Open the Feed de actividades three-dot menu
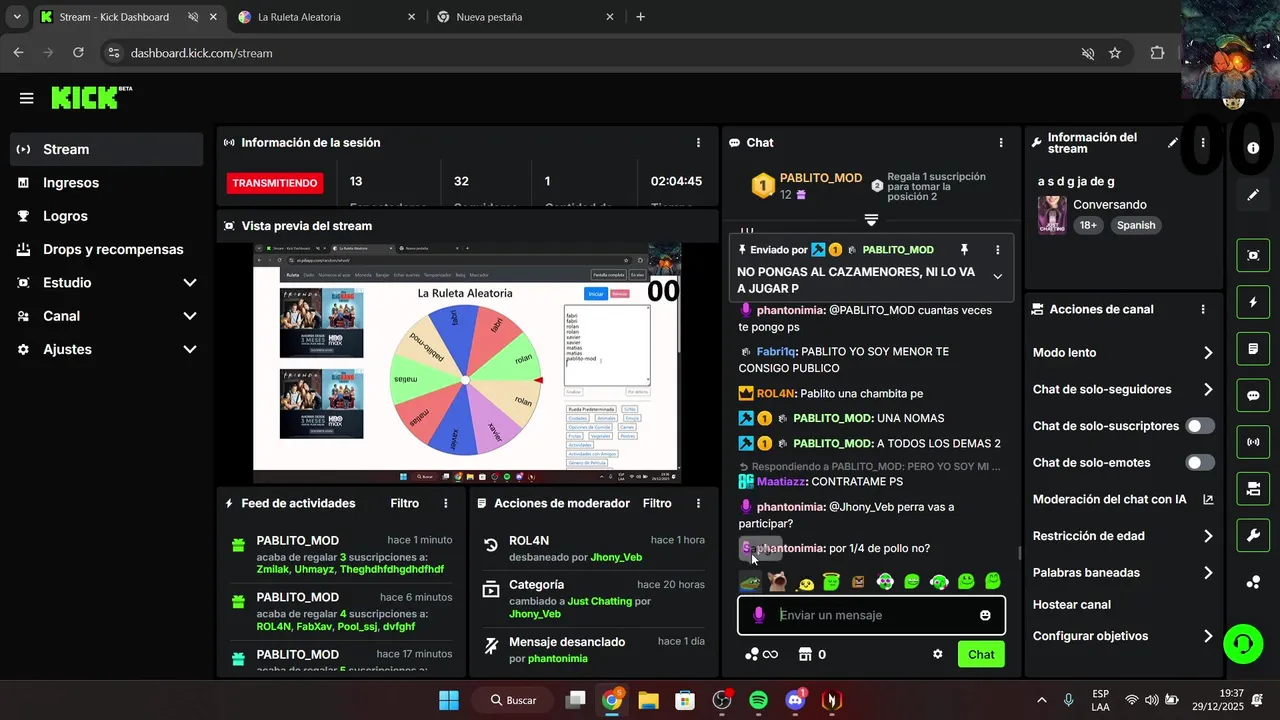Image resolution: width=1280 pixels, height=720 pixels. pos(446,504)
